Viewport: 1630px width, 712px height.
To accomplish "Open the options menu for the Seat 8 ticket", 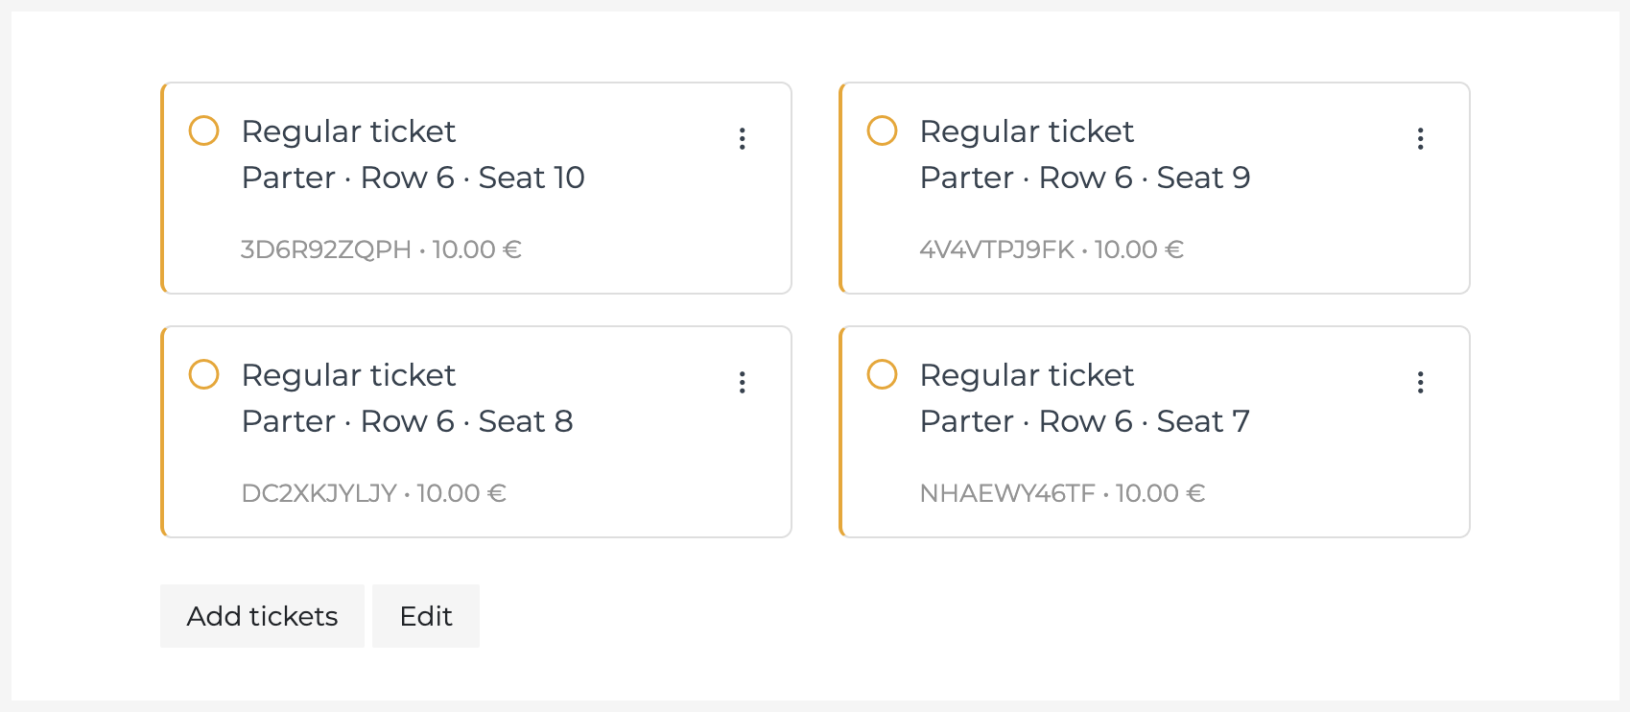I will tap(742, 382).
